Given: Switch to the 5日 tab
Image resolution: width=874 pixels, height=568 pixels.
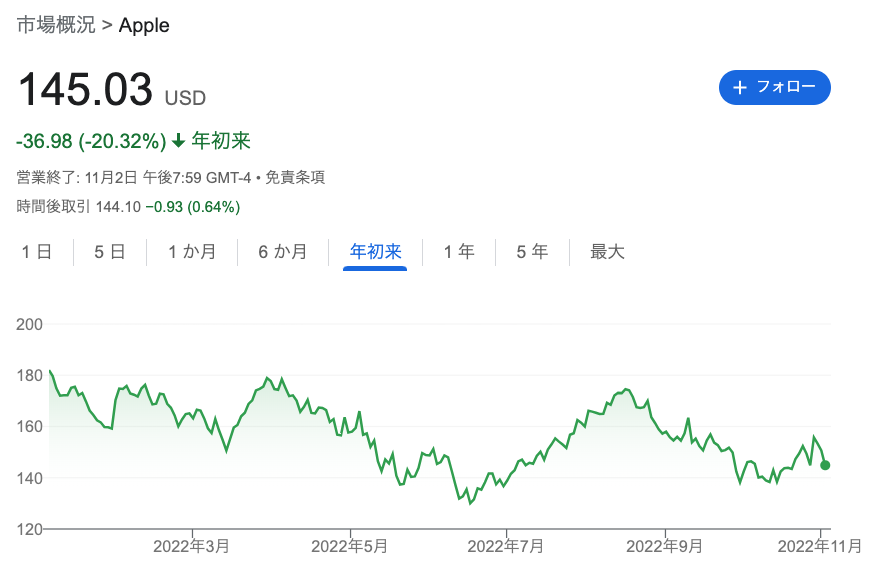Looking at the screenshot, I should [x=109, y=252].
